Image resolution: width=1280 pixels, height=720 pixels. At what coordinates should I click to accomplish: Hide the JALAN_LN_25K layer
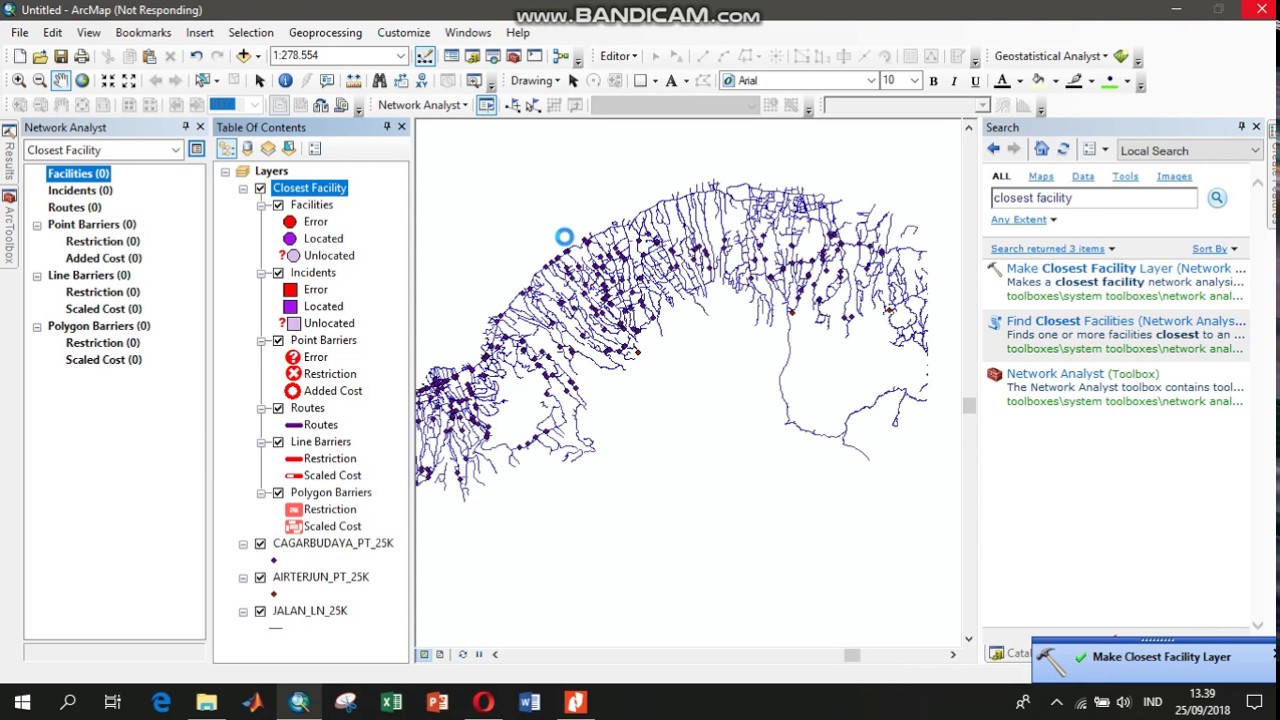261,611
